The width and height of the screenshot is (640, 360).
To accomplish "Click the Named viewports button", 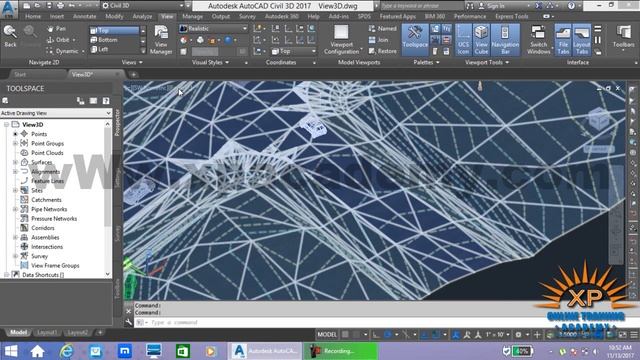I will click(x=382, y=29).
